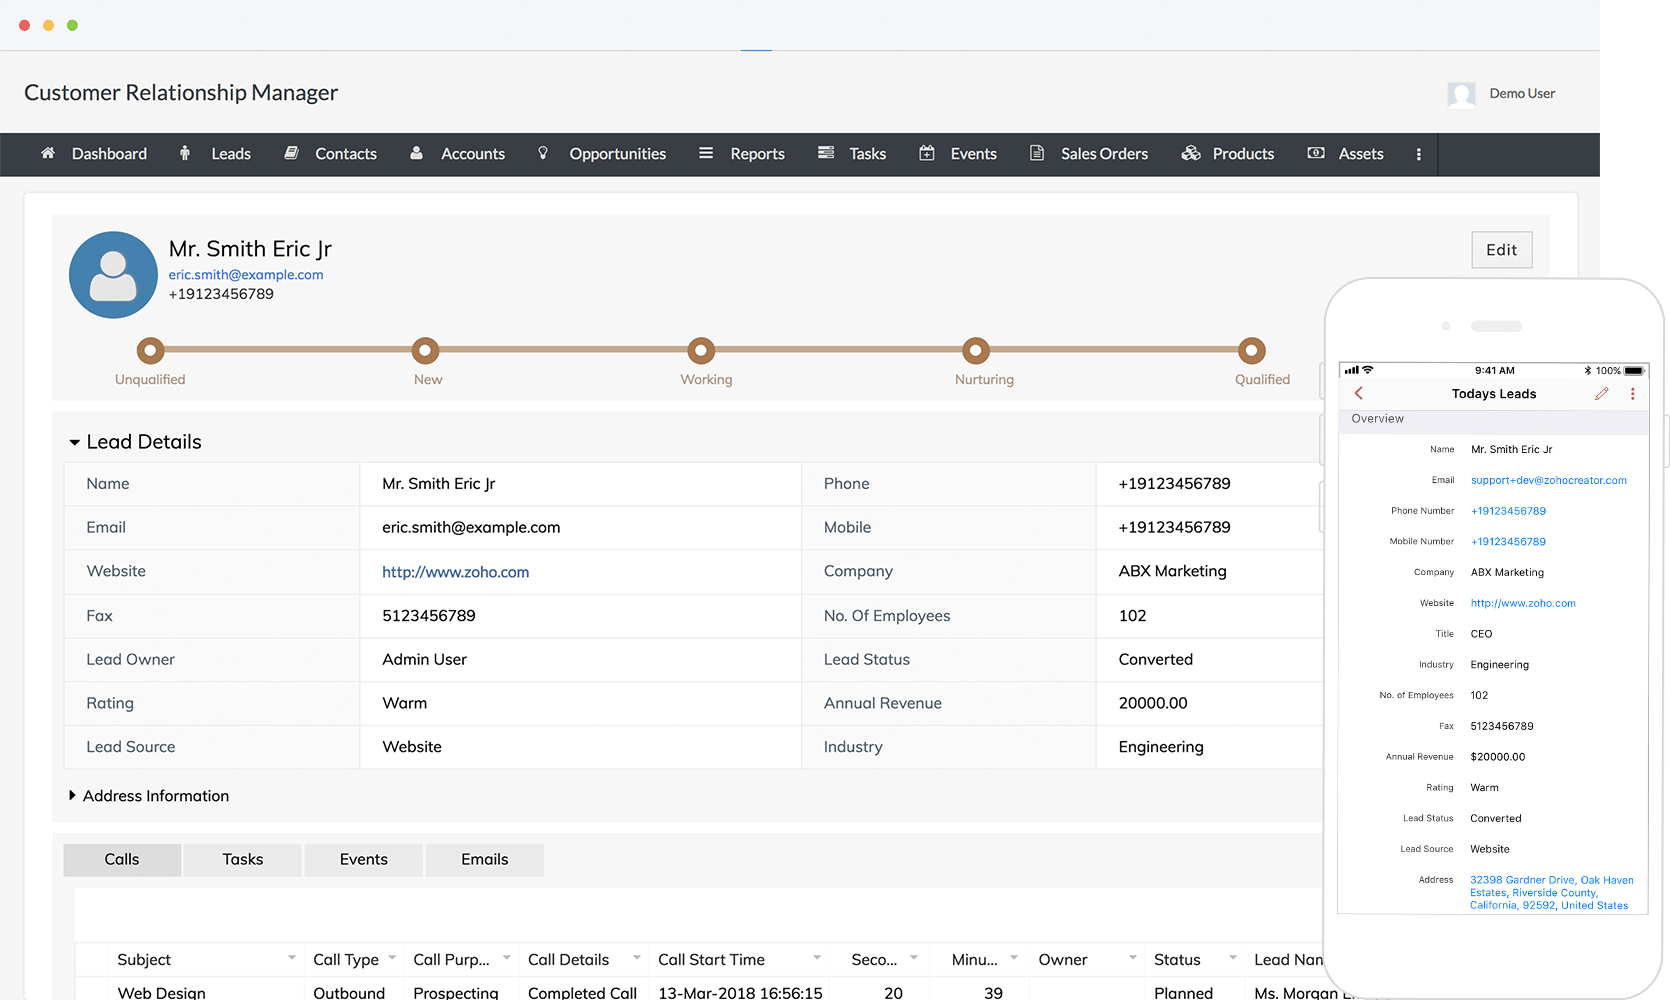The height and width of the screenshot is (1000, 1670).
Task: Switch to the Emails tab
Action: (484, 859)
